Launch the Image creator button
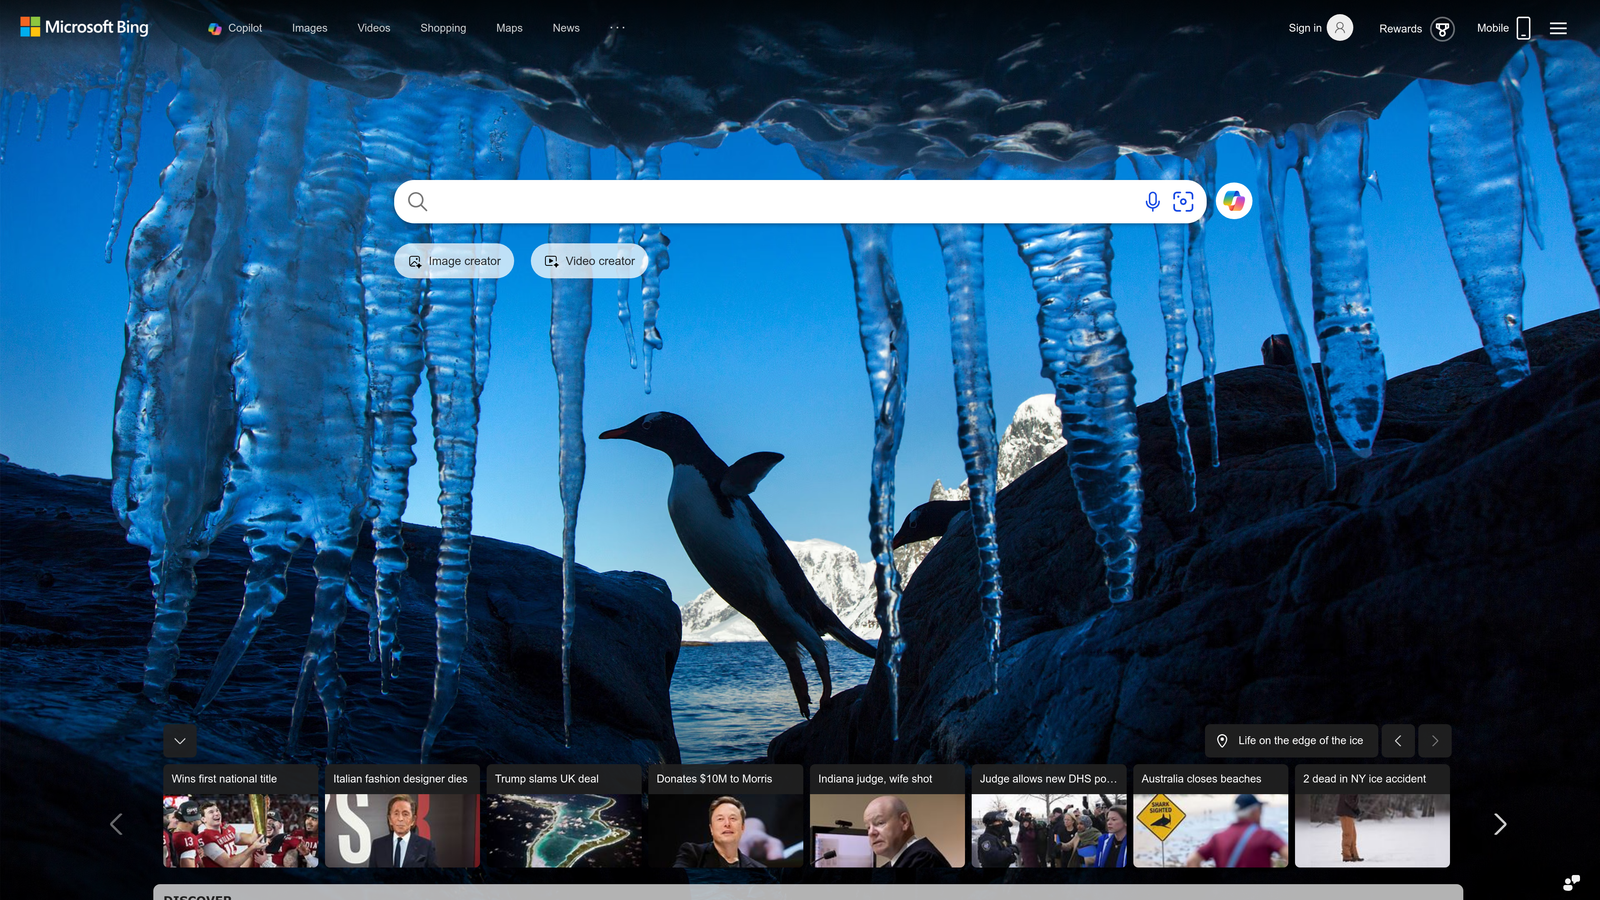 pyautogui.click(x=454, y=261)
